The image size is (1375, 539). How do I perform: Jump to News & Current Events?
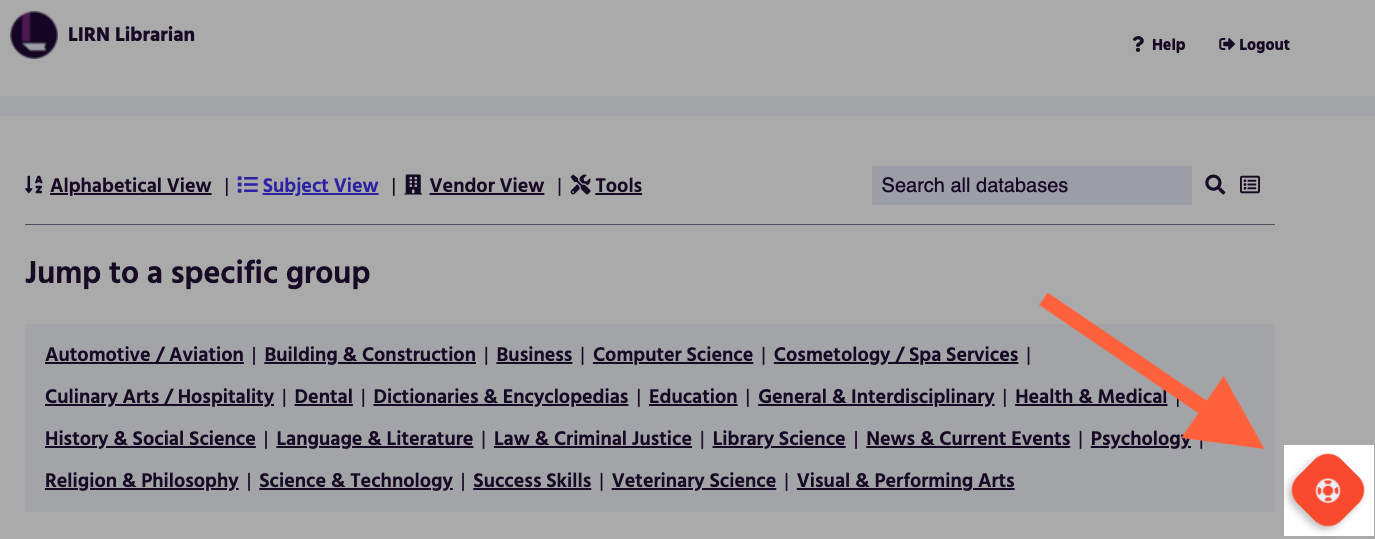pyautogui.click(x=967, y=439)
